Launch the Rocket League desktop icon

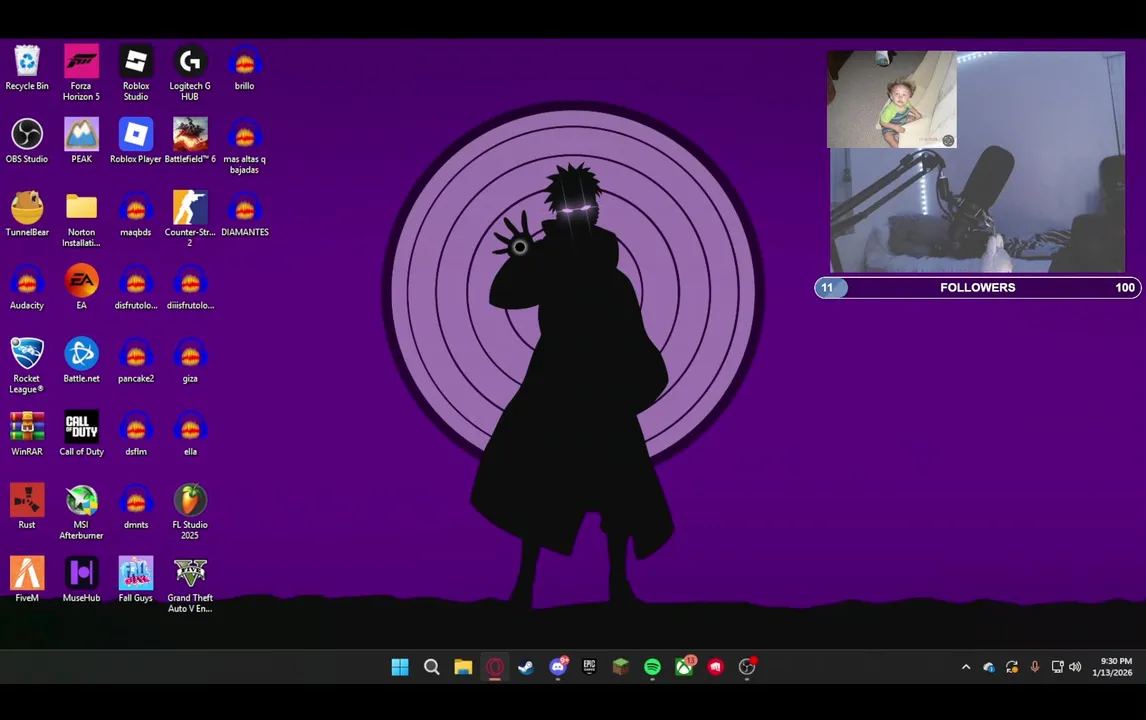[27, 365]
